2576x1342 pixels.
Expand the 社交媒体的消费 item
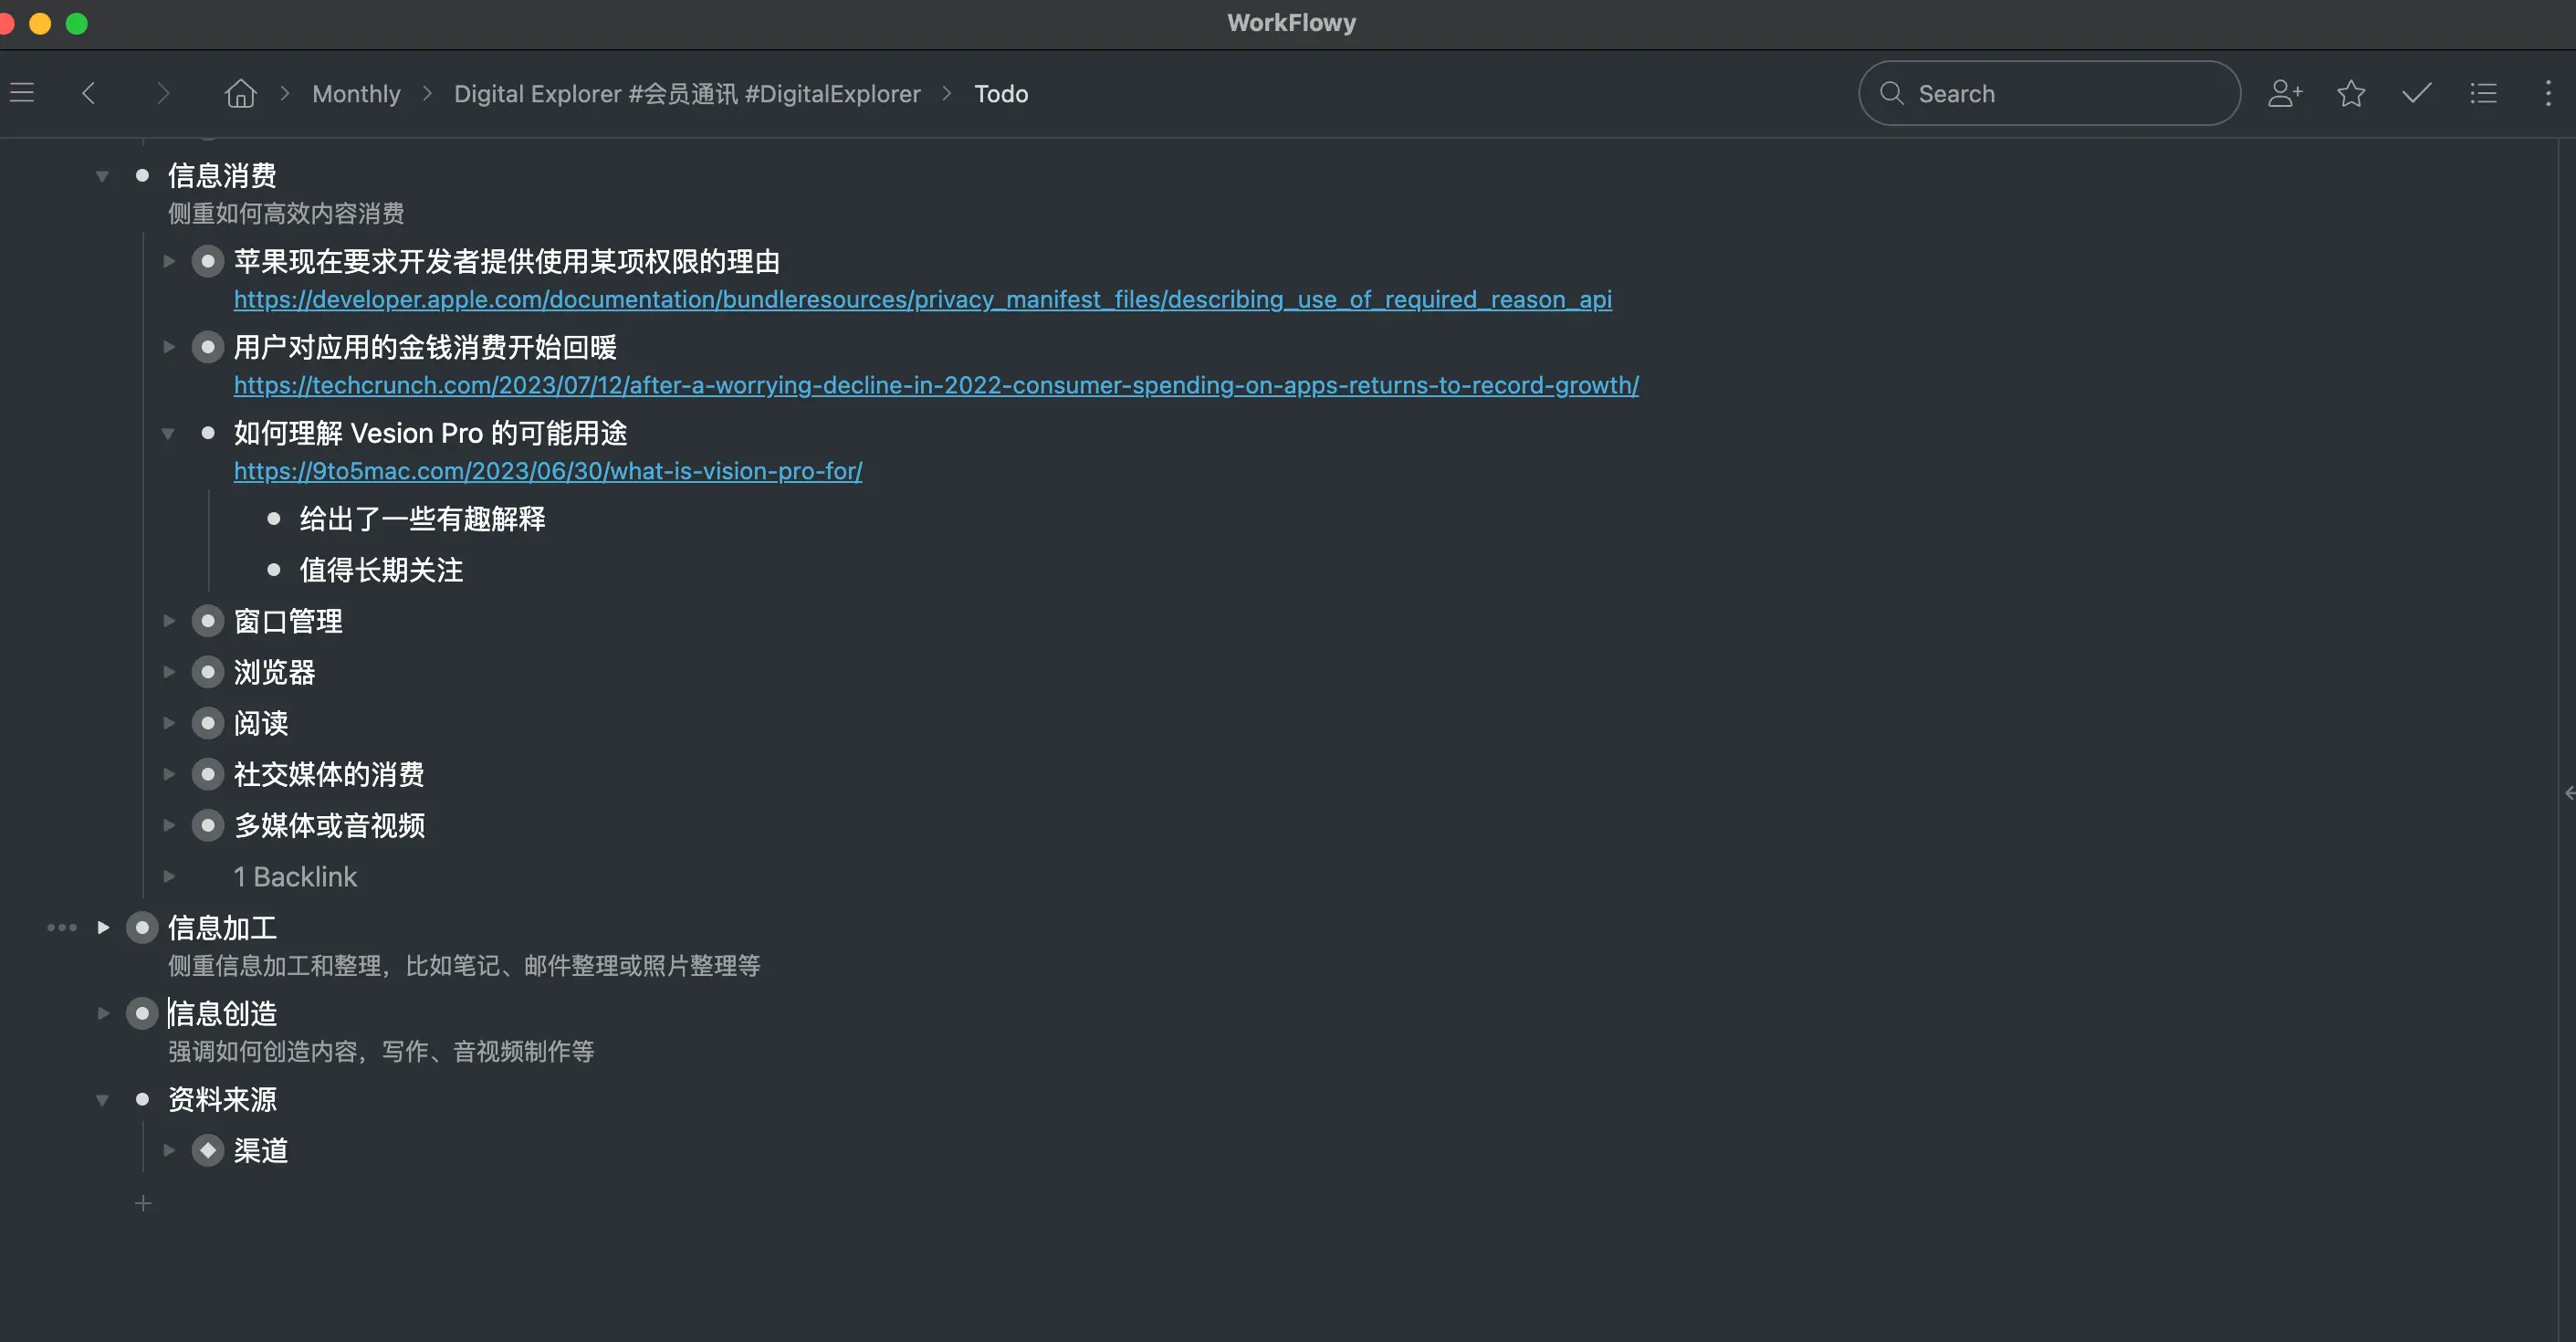coord(169,774)
